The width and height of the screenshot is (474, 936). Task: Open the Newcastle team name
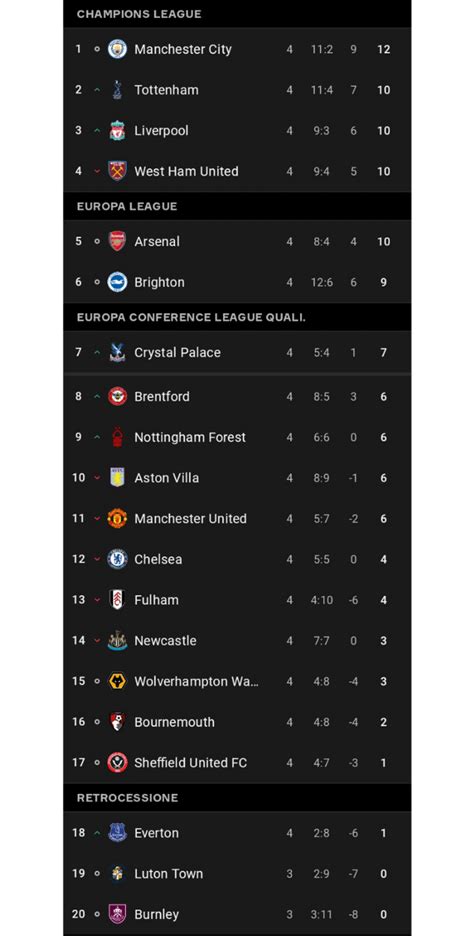[x=165, y=641]
